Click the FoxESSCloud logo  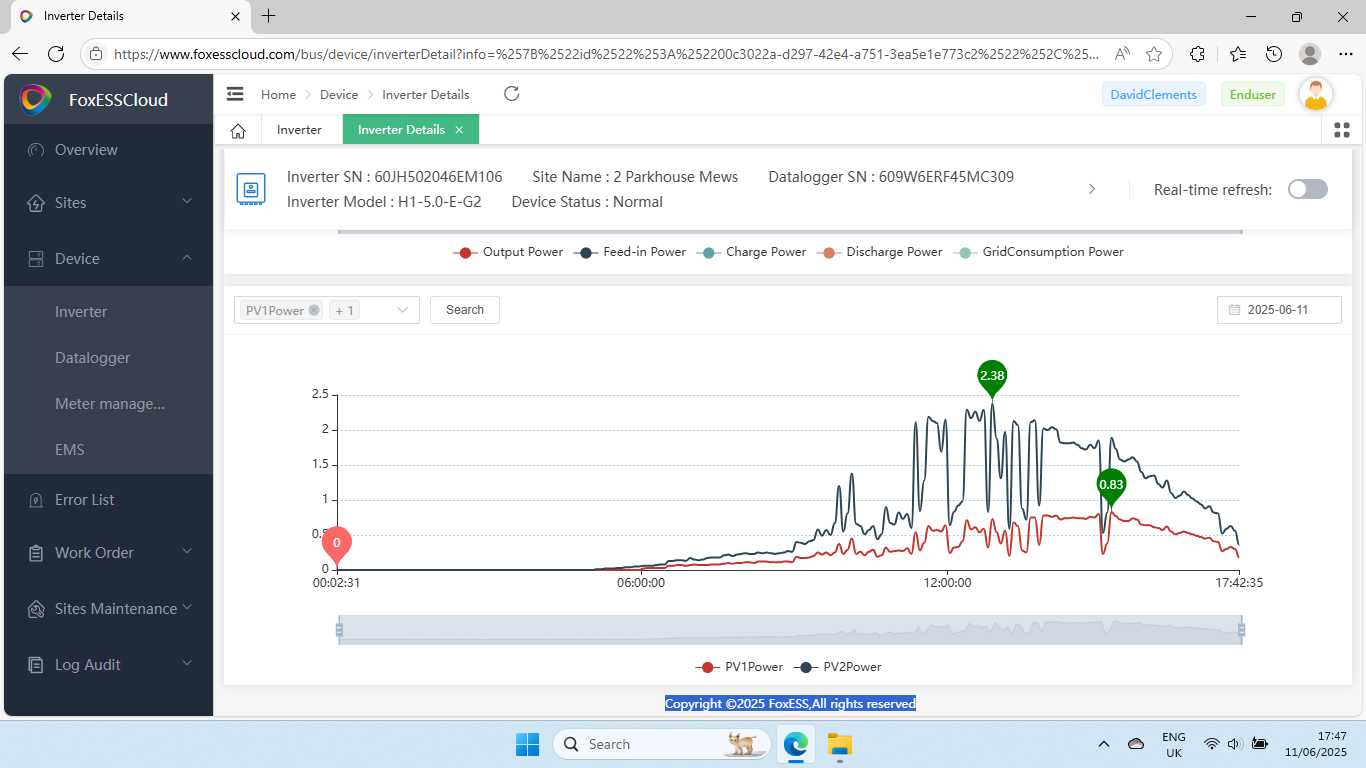[x=36, y=99]
